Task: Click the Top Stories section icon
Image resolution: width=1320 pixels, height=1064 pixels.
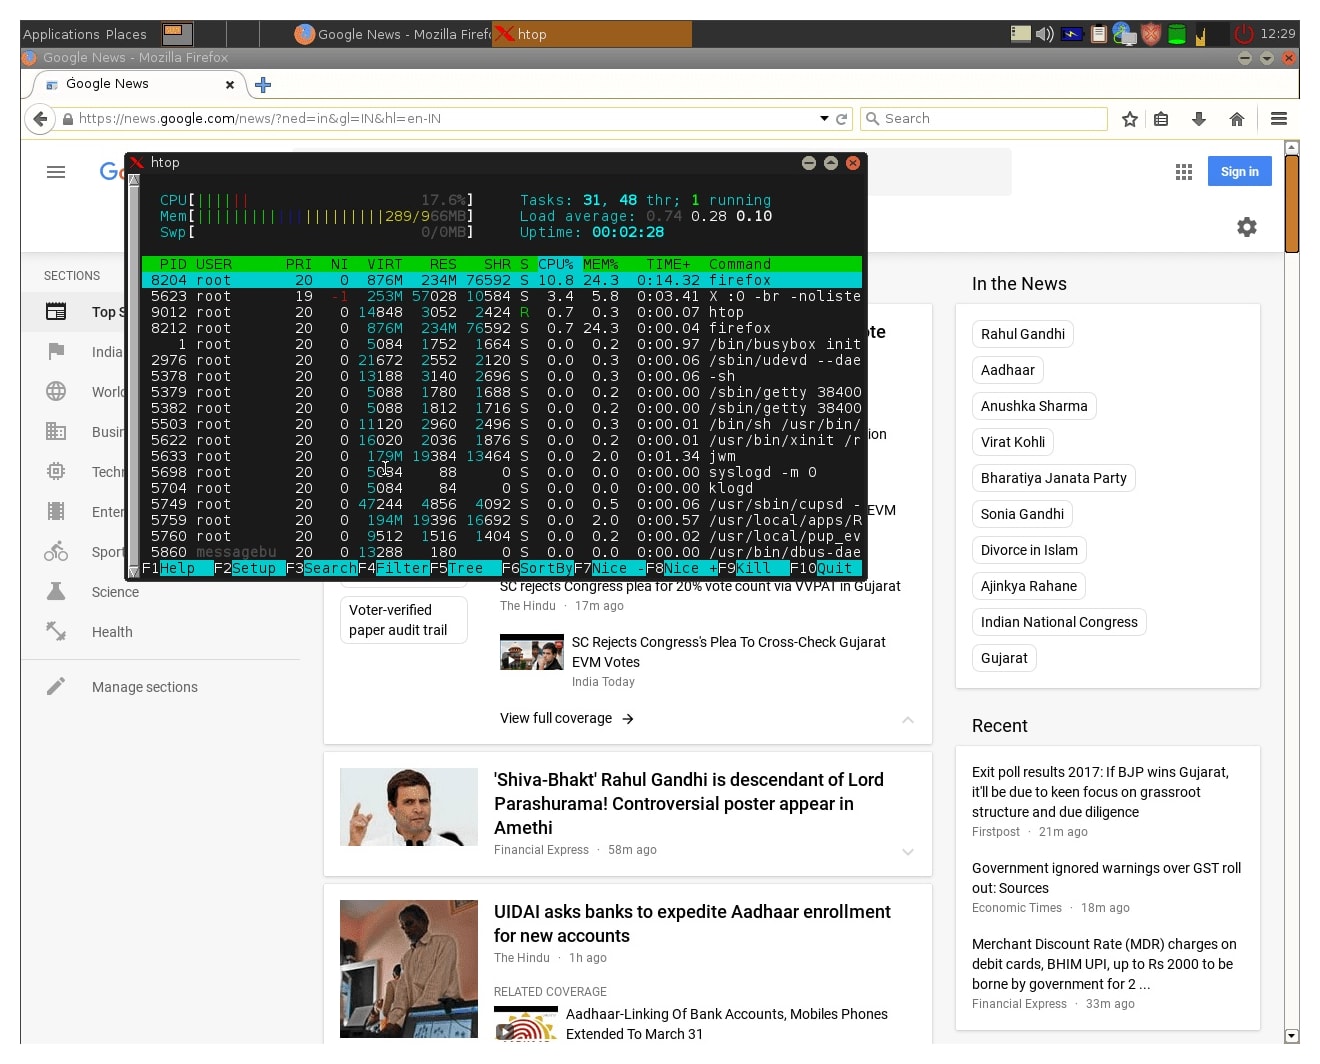Action: tap(56, 312)
